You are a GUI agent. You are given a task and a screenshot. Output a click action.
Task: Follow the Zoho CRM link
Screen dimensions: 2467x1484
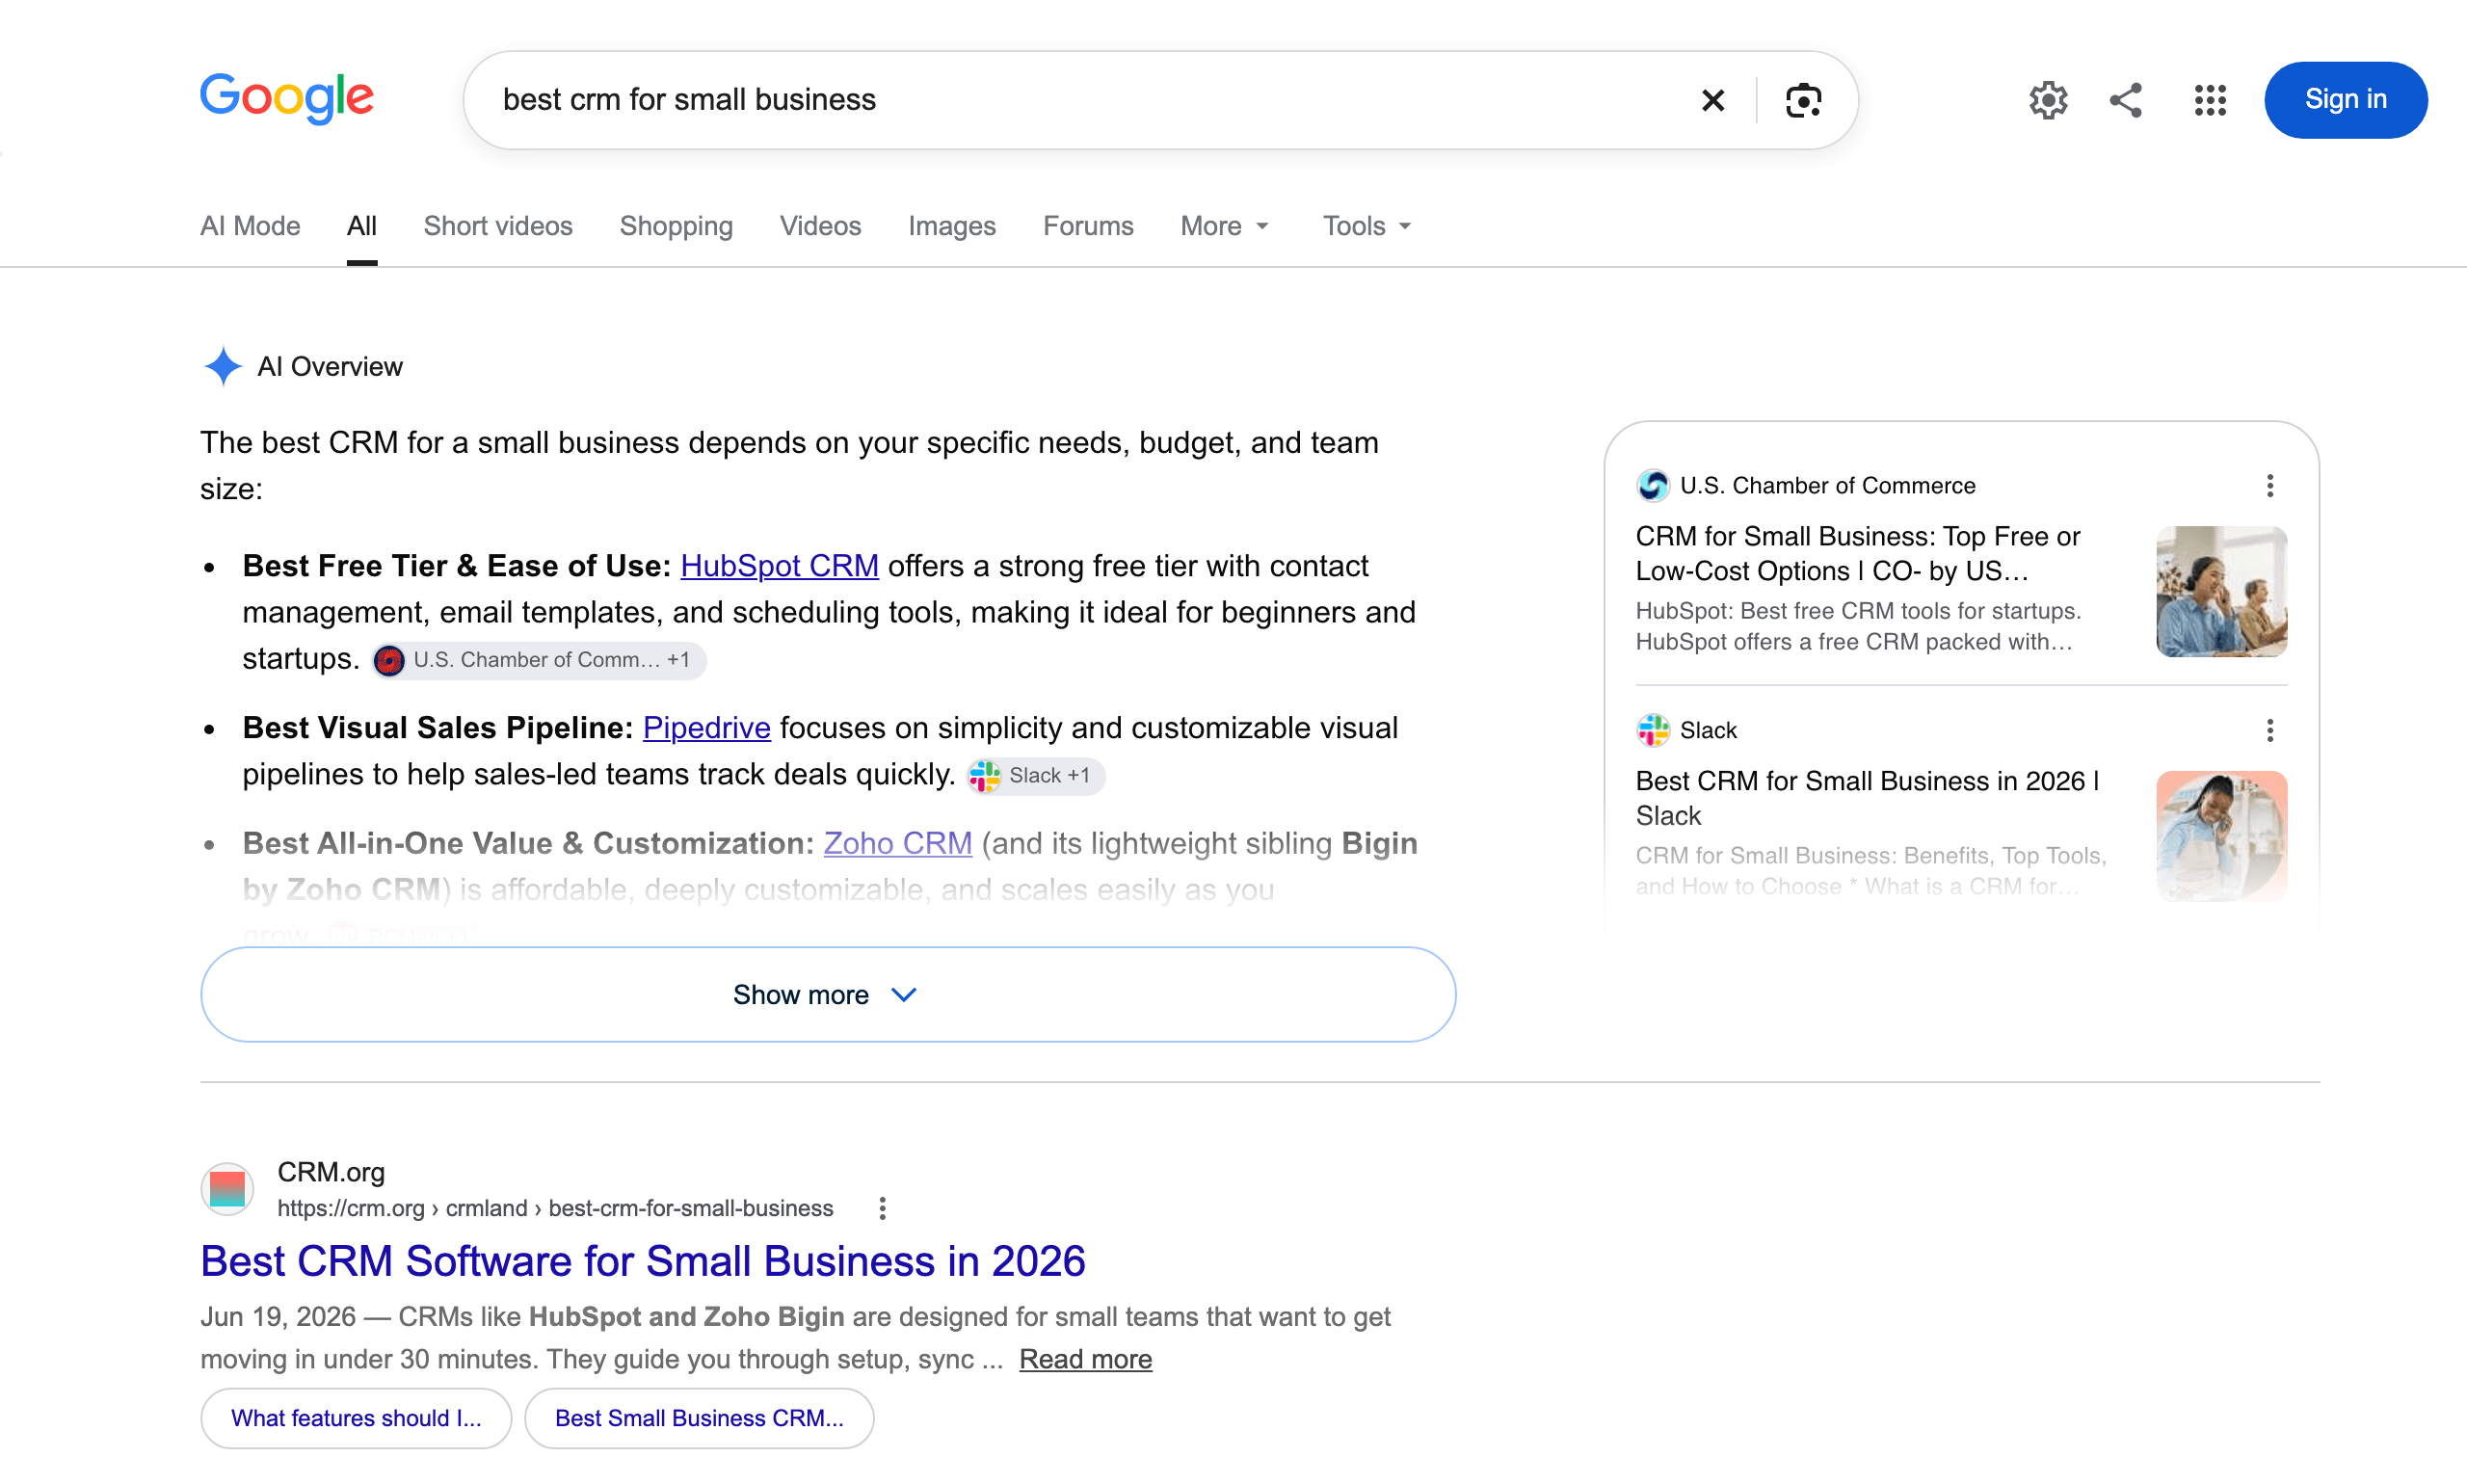(x=897, y=843)
